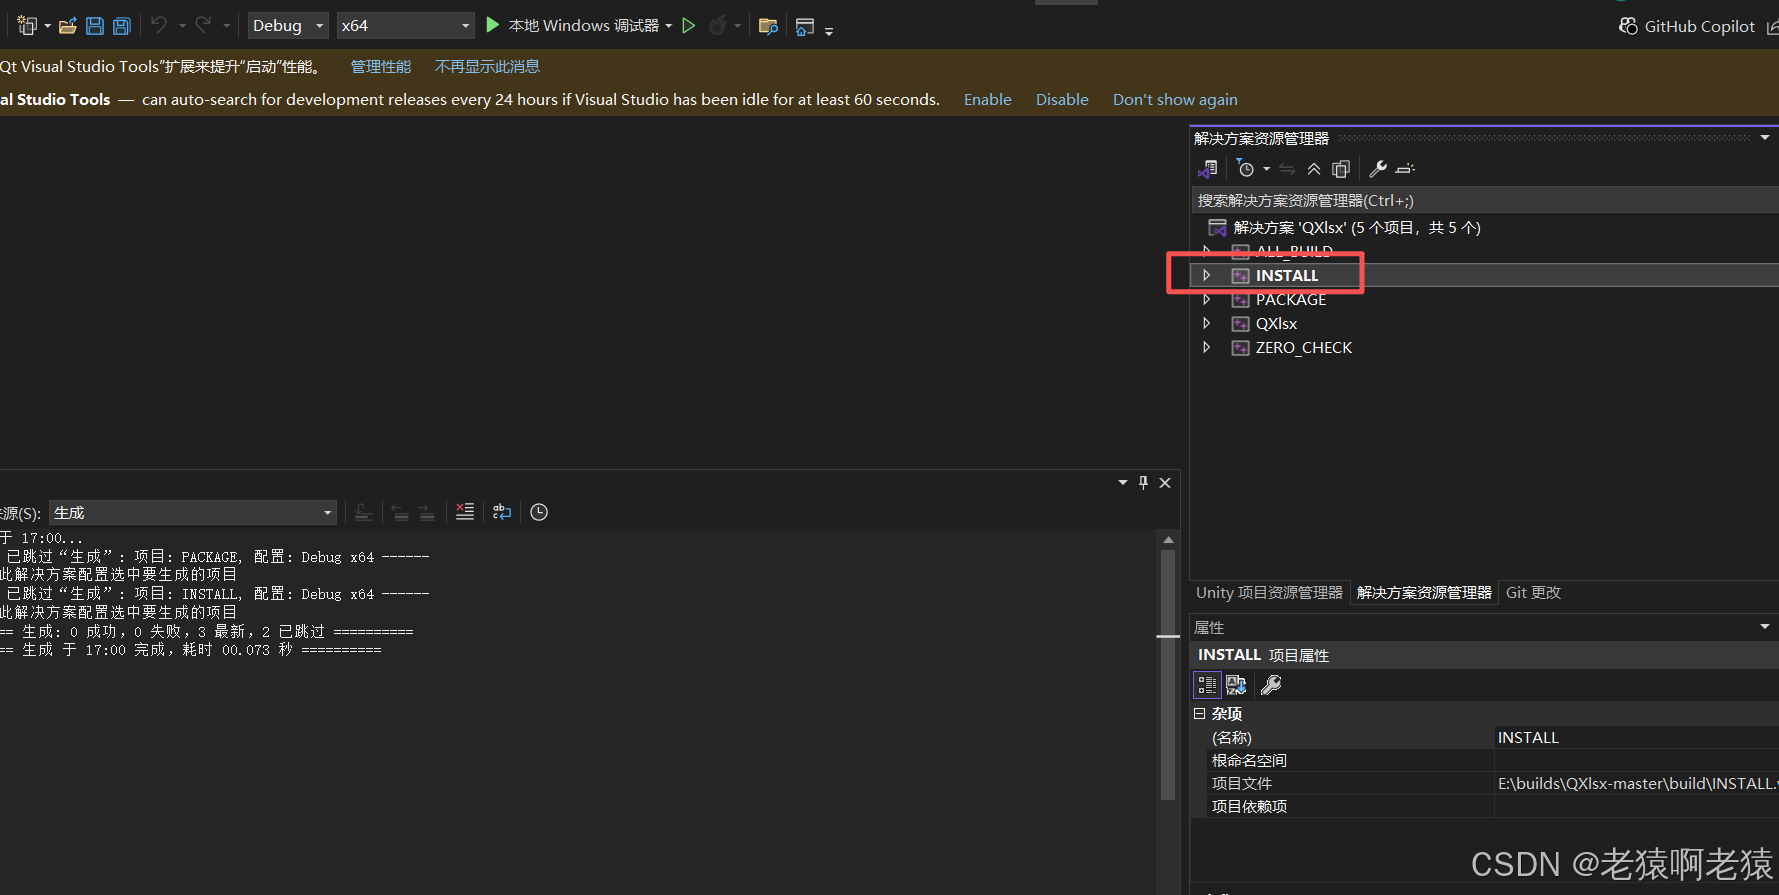Click Show All Files icon
Screen dimensions: 1779x895
point(1341,169)
